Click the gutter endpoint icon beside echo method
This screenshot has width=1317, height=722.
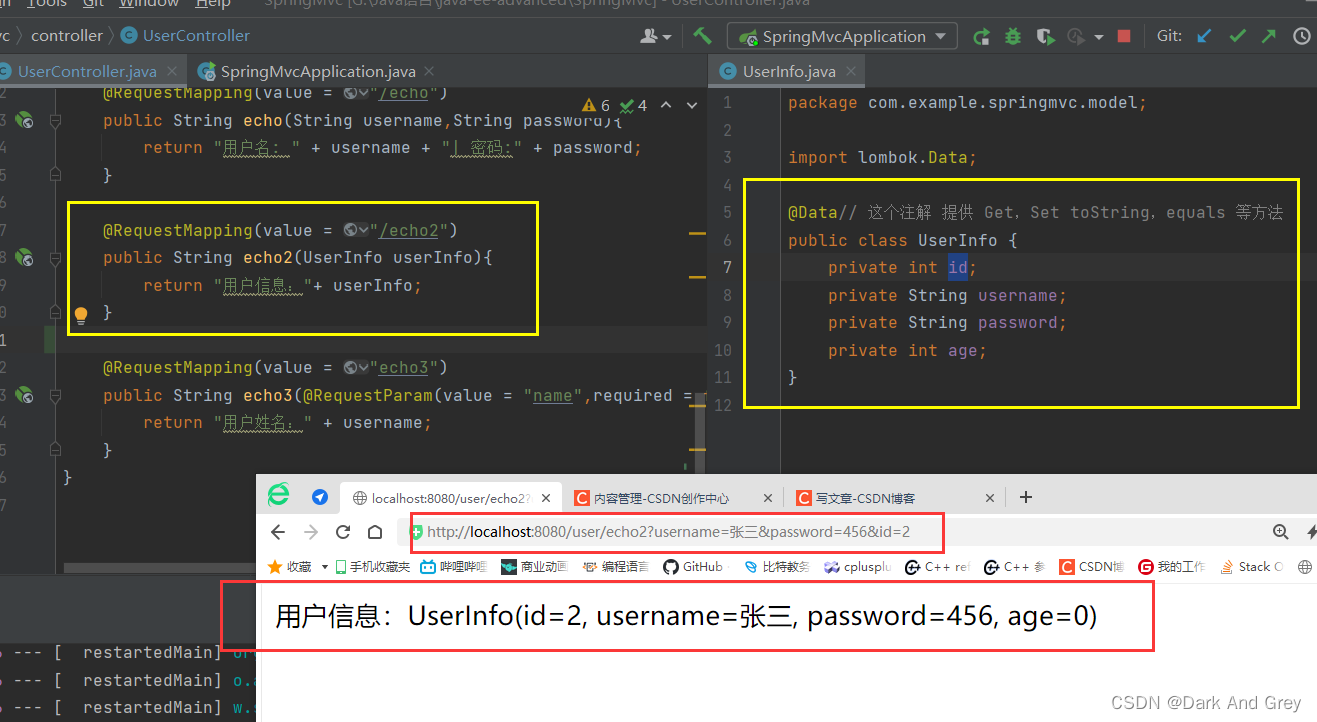point(24,120)
